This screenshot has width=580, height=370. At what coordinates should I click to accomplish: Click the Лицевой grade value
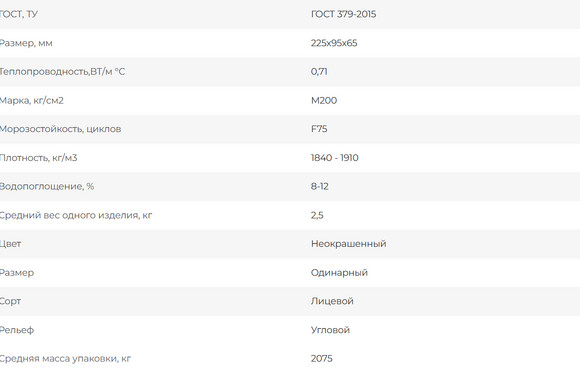point(332,301)
